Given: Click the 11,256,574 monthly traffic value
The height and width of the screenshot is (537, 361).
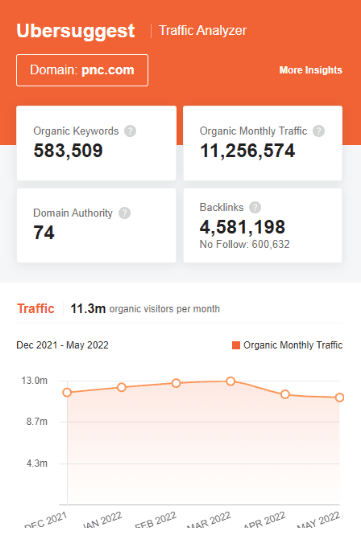Looking at the screenshot, I should [x=247, y=151].
